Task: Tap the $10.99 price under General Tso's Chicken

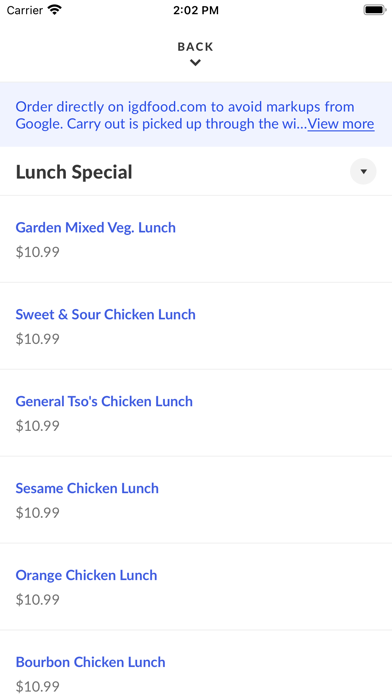Action: tap(38, 427)
